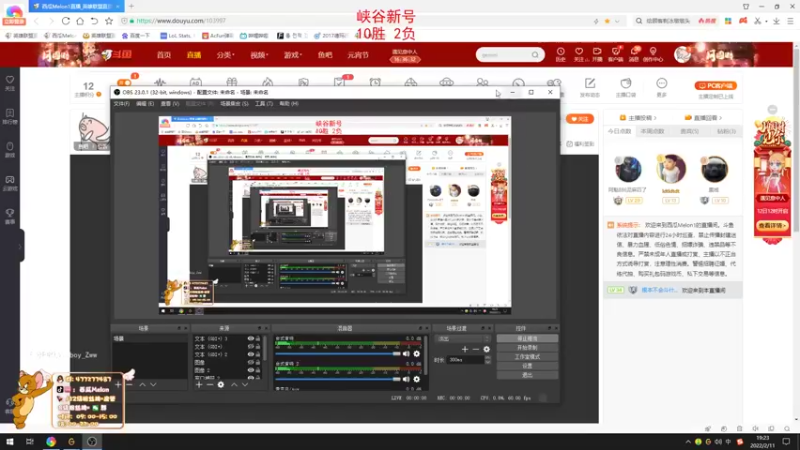Open OBS 编辑 menu
The image size is (800, 450).
click(x=145, y=104)
